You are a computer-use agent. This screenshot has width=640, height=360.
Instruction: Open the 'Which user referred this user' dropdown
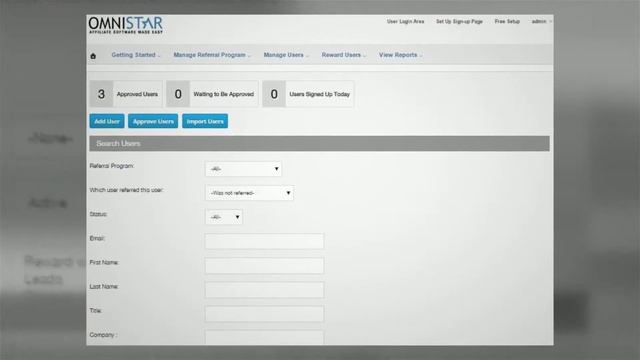pyautogui.click(x=249, y=193)
